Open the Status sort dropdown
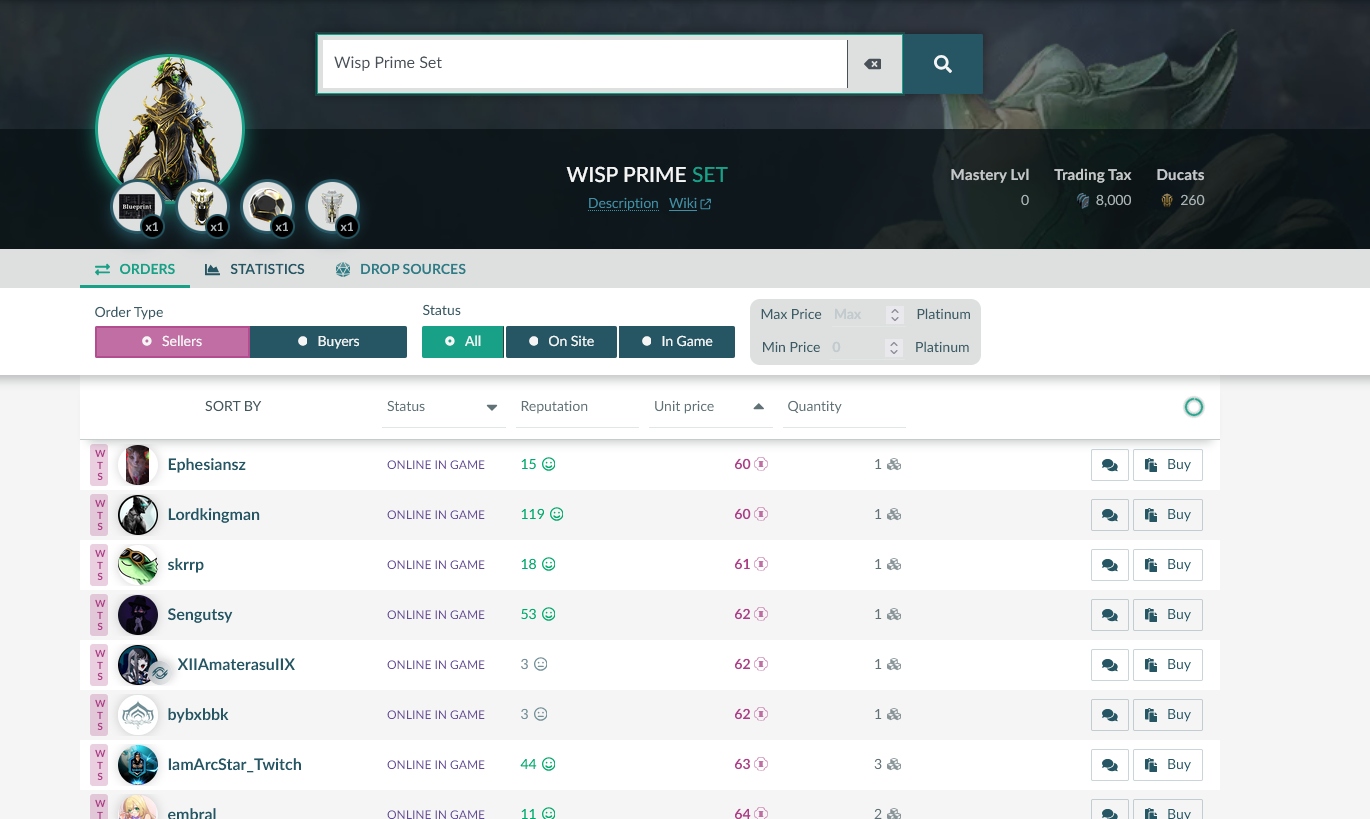This screenshot has height=819, width=1370. [x=443, y=407]
